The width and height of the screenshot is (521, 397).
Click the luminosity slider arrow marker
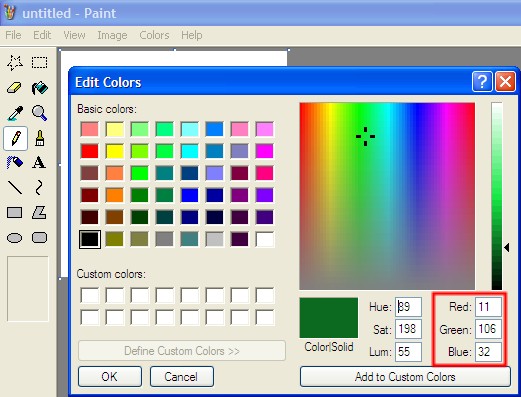[x=507, y=248]
